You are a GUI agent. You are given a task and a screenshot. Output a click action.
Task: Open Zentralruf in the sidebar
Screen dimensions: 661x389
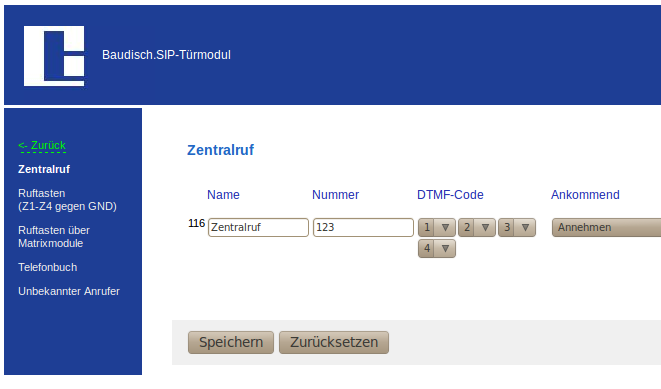44,169
